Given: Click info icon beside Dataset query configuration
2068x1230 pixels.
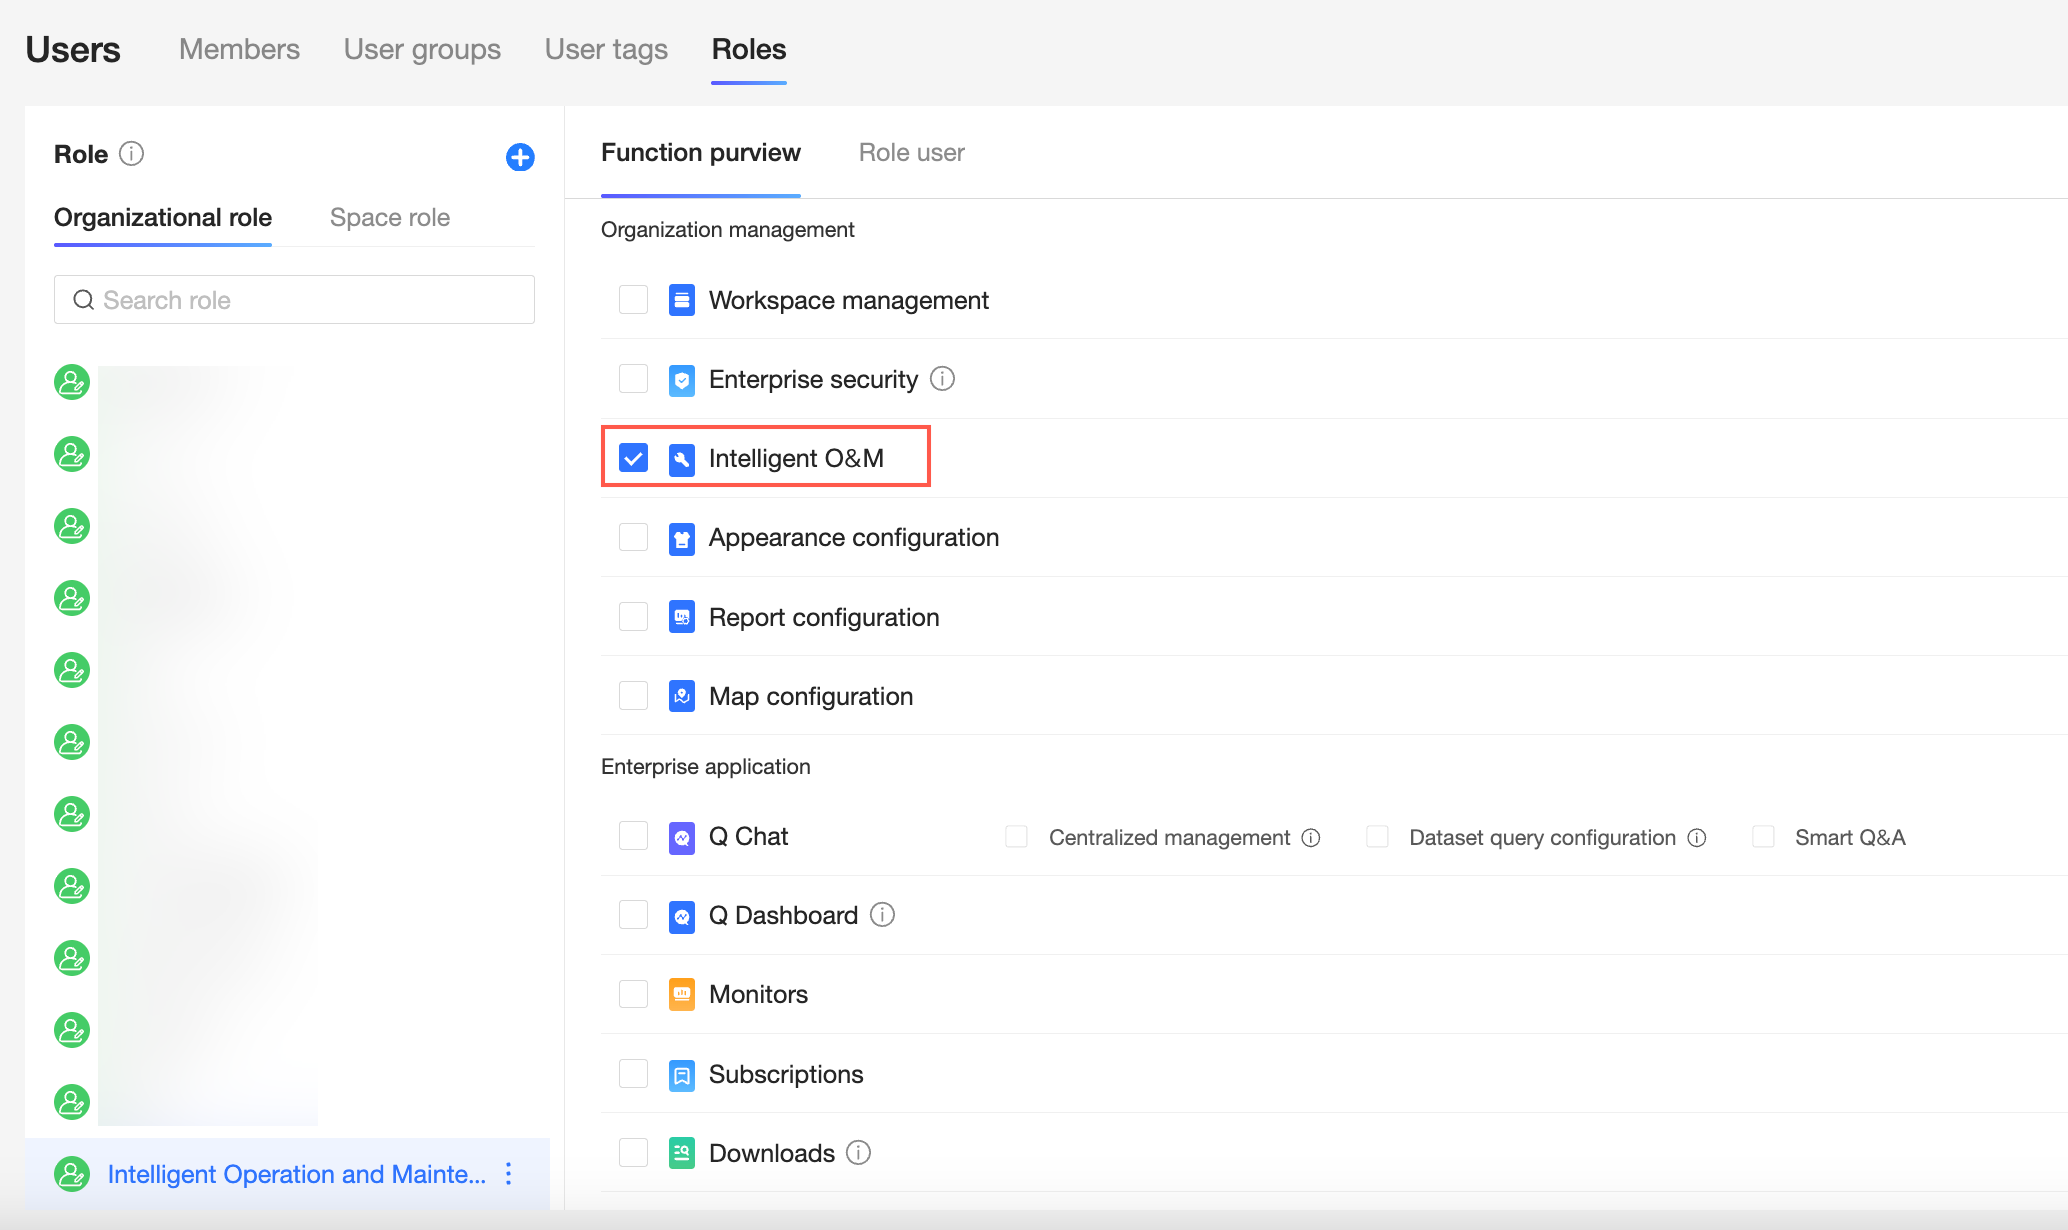Looking at the screenshot, I should (1697, 838).
